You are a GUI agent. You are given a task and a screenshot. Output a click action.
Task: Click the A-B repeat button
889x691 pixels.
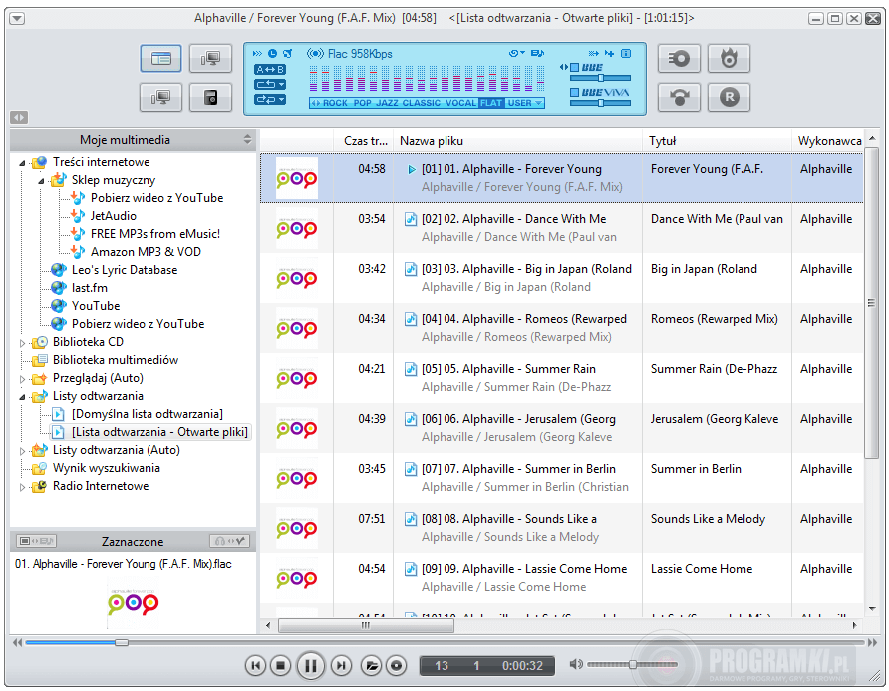pos(270,70)
